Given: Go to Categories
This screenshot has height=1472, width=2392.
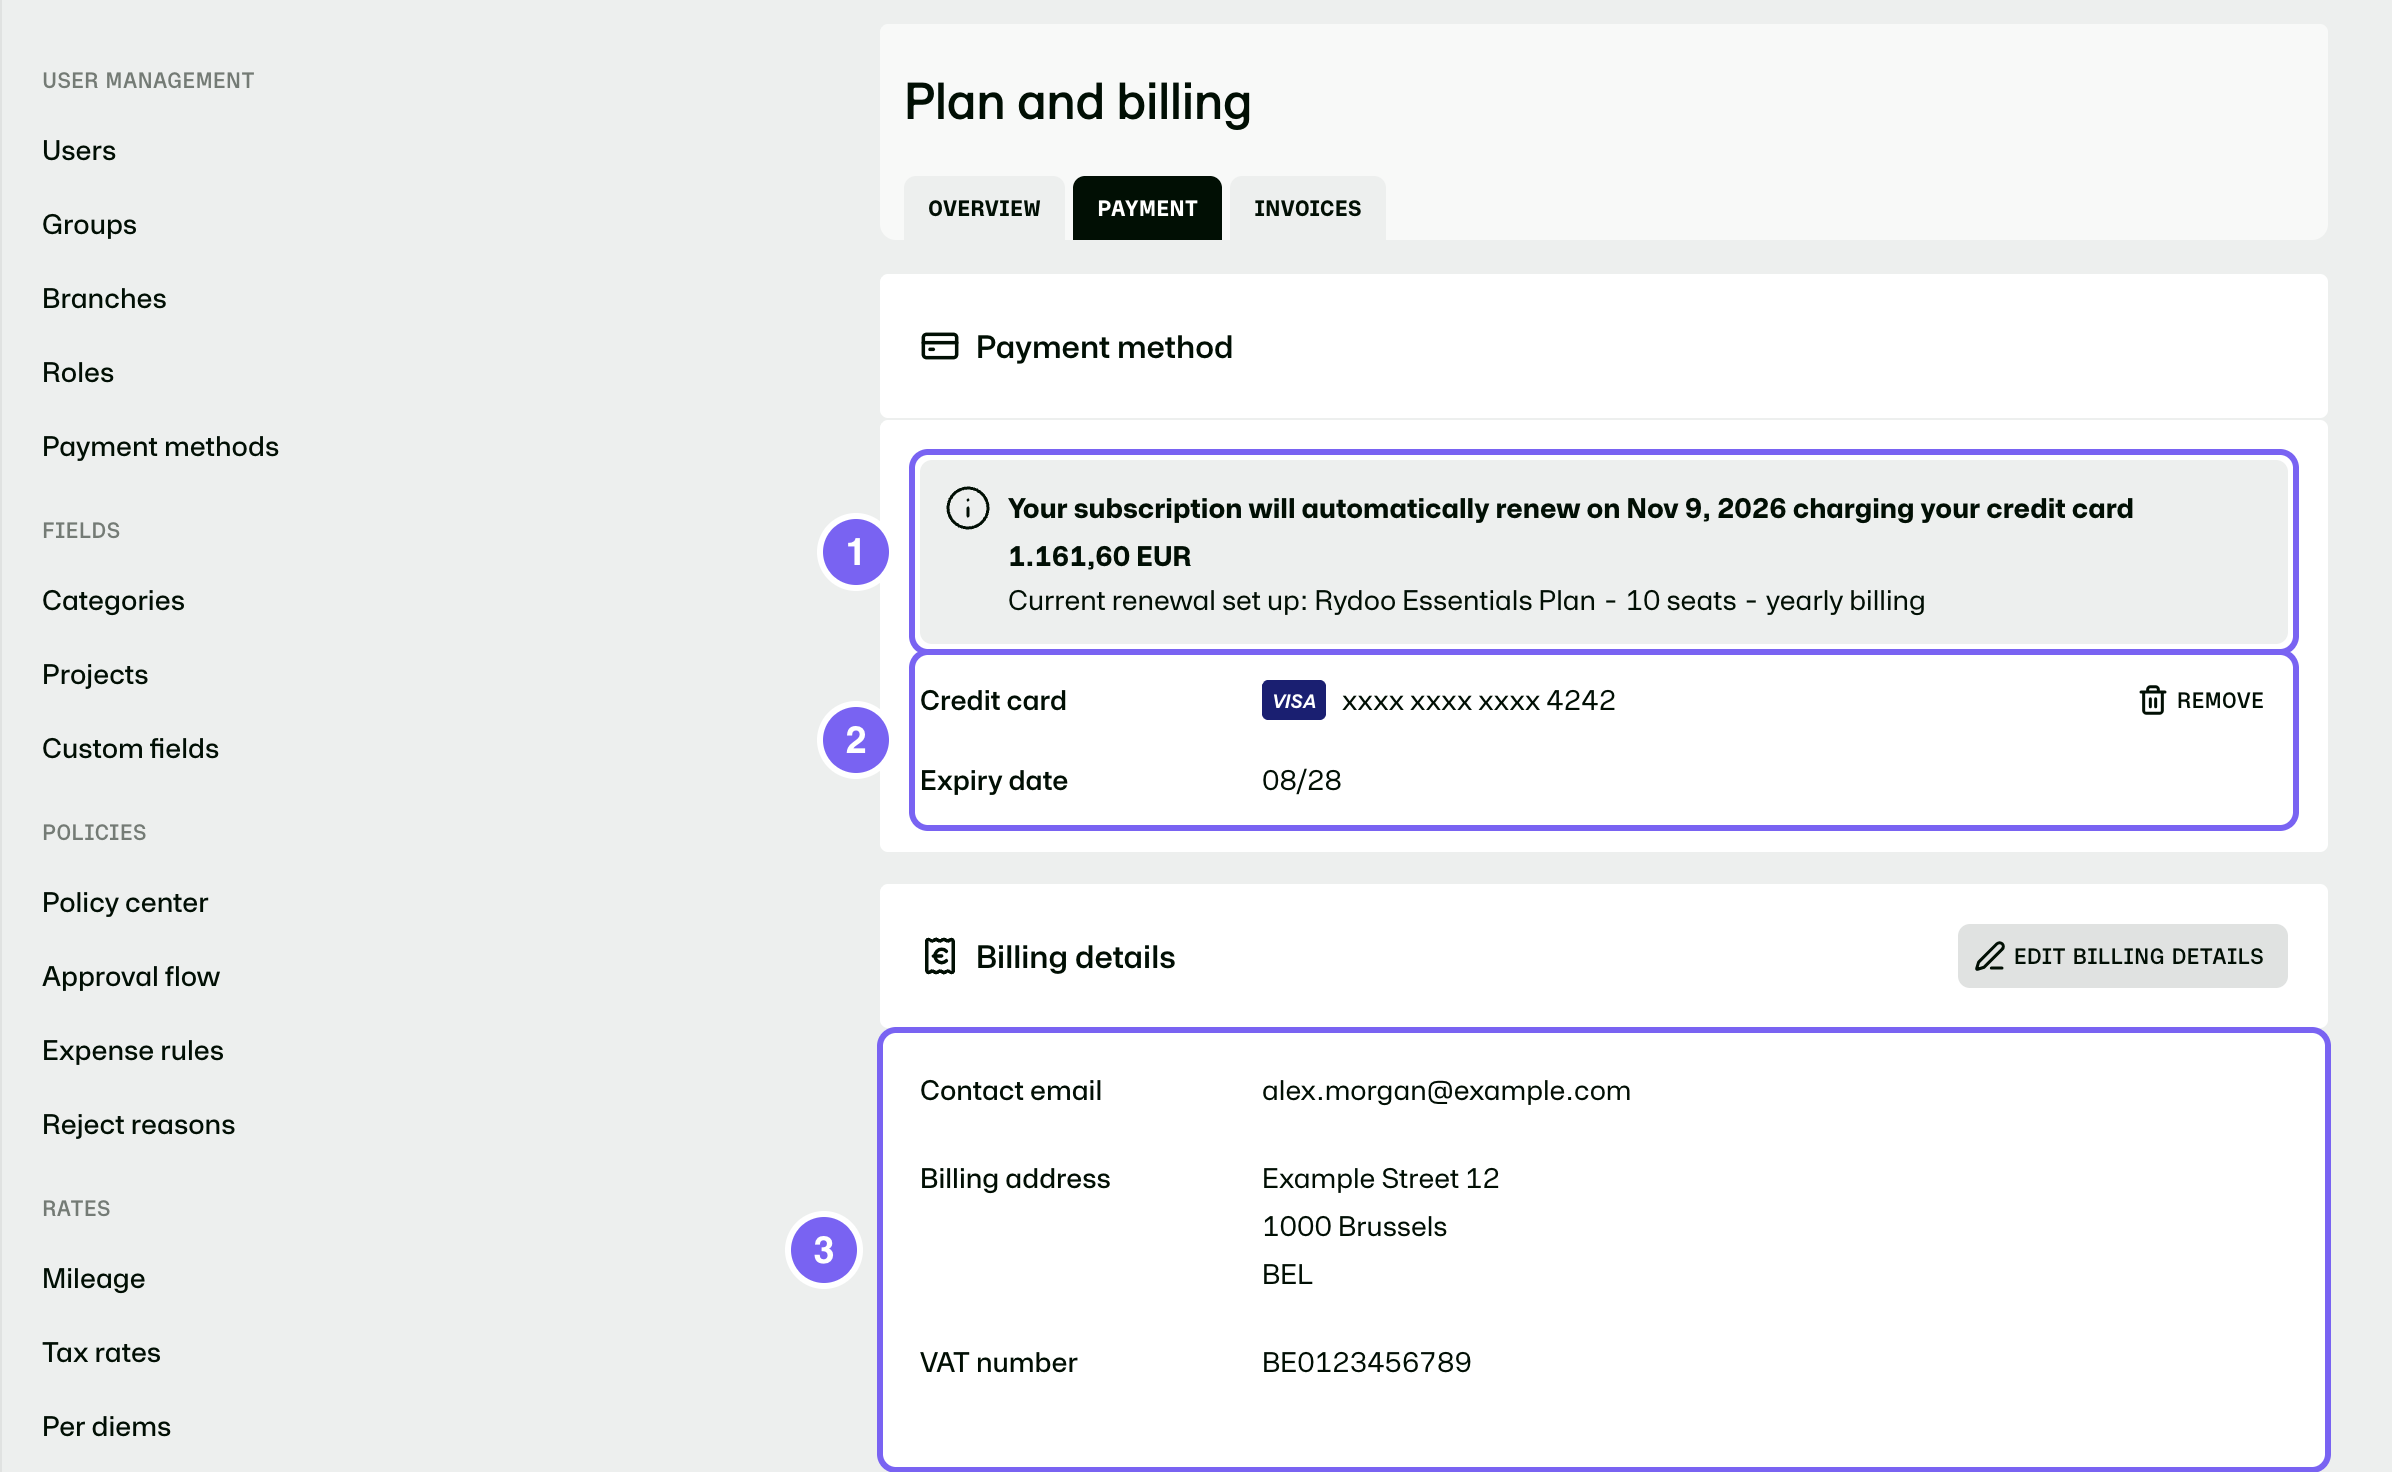Looking at the screenshot, I should (x=113, y=600).
